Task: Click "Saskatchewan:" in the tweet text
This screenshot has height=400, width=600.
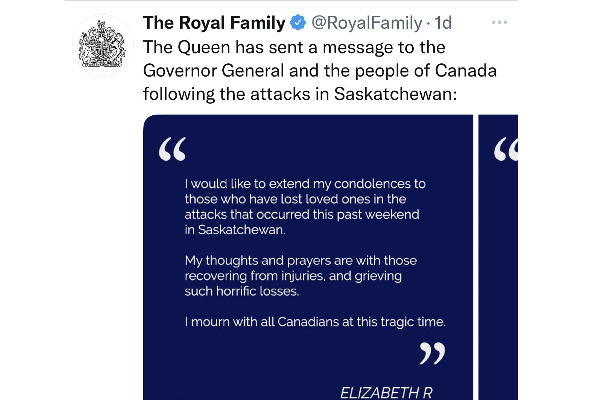Action: click(395, 94)
